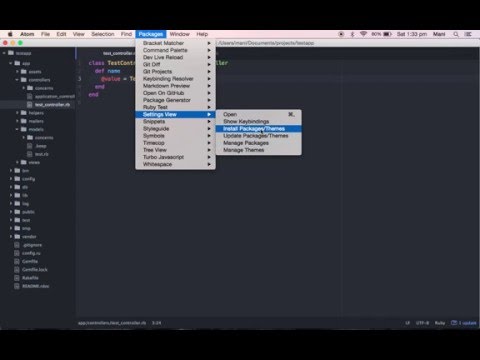Select Open in Settings View submenu
The height and width of the screenshot is (360, 480).
coord(259,114)
